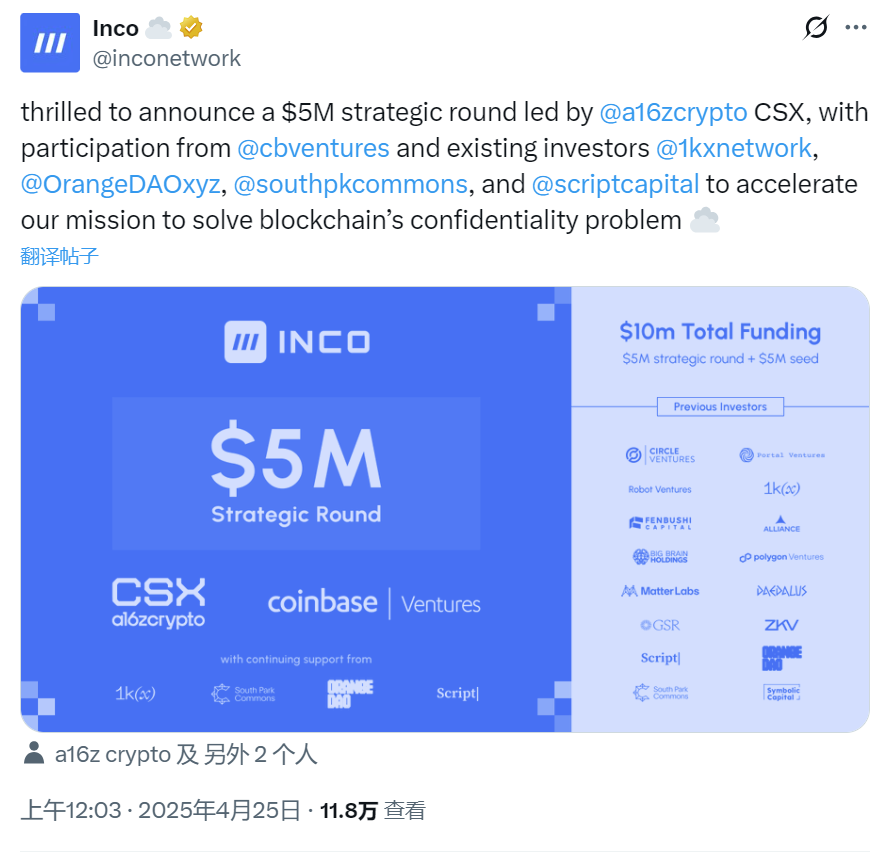
Task: Click the Inco profile avatar
Action: pos(50,42)
